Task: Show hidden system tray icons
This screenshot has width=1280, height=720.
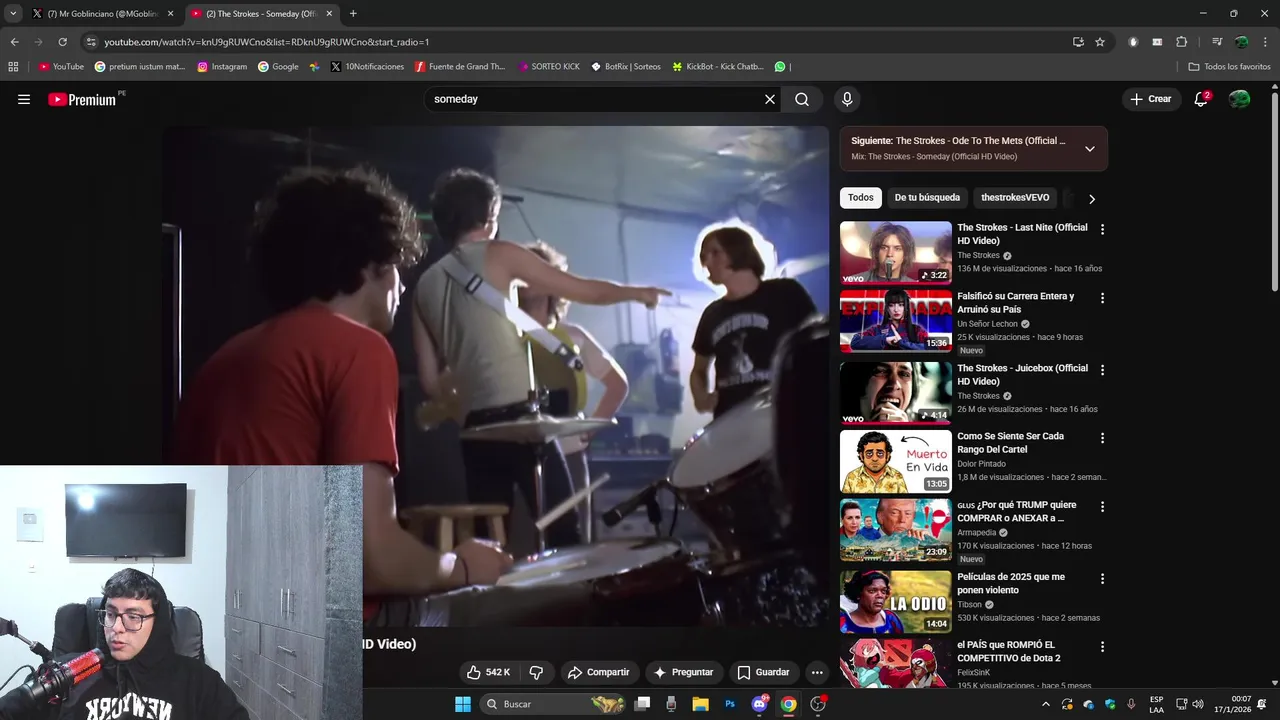Action: pyautogui.click(x=1046, y=704)
